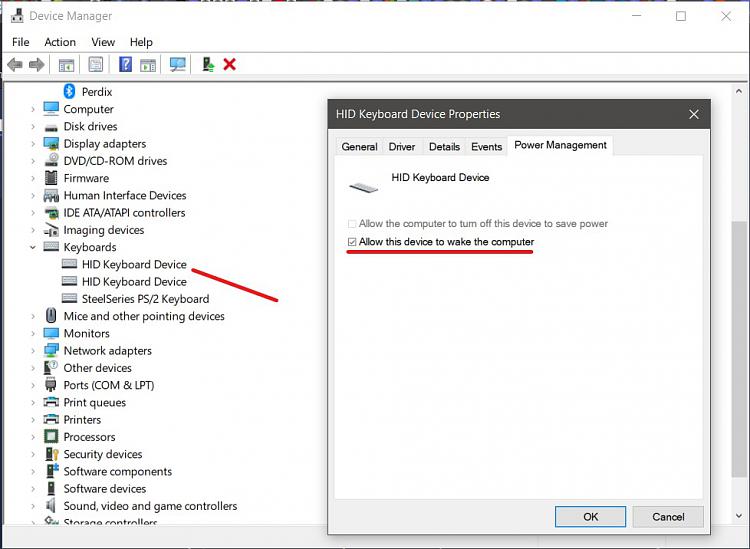Expand the Disk drives tree node
Viewport: 750px width, 549px height.
(x=33, y=127)
